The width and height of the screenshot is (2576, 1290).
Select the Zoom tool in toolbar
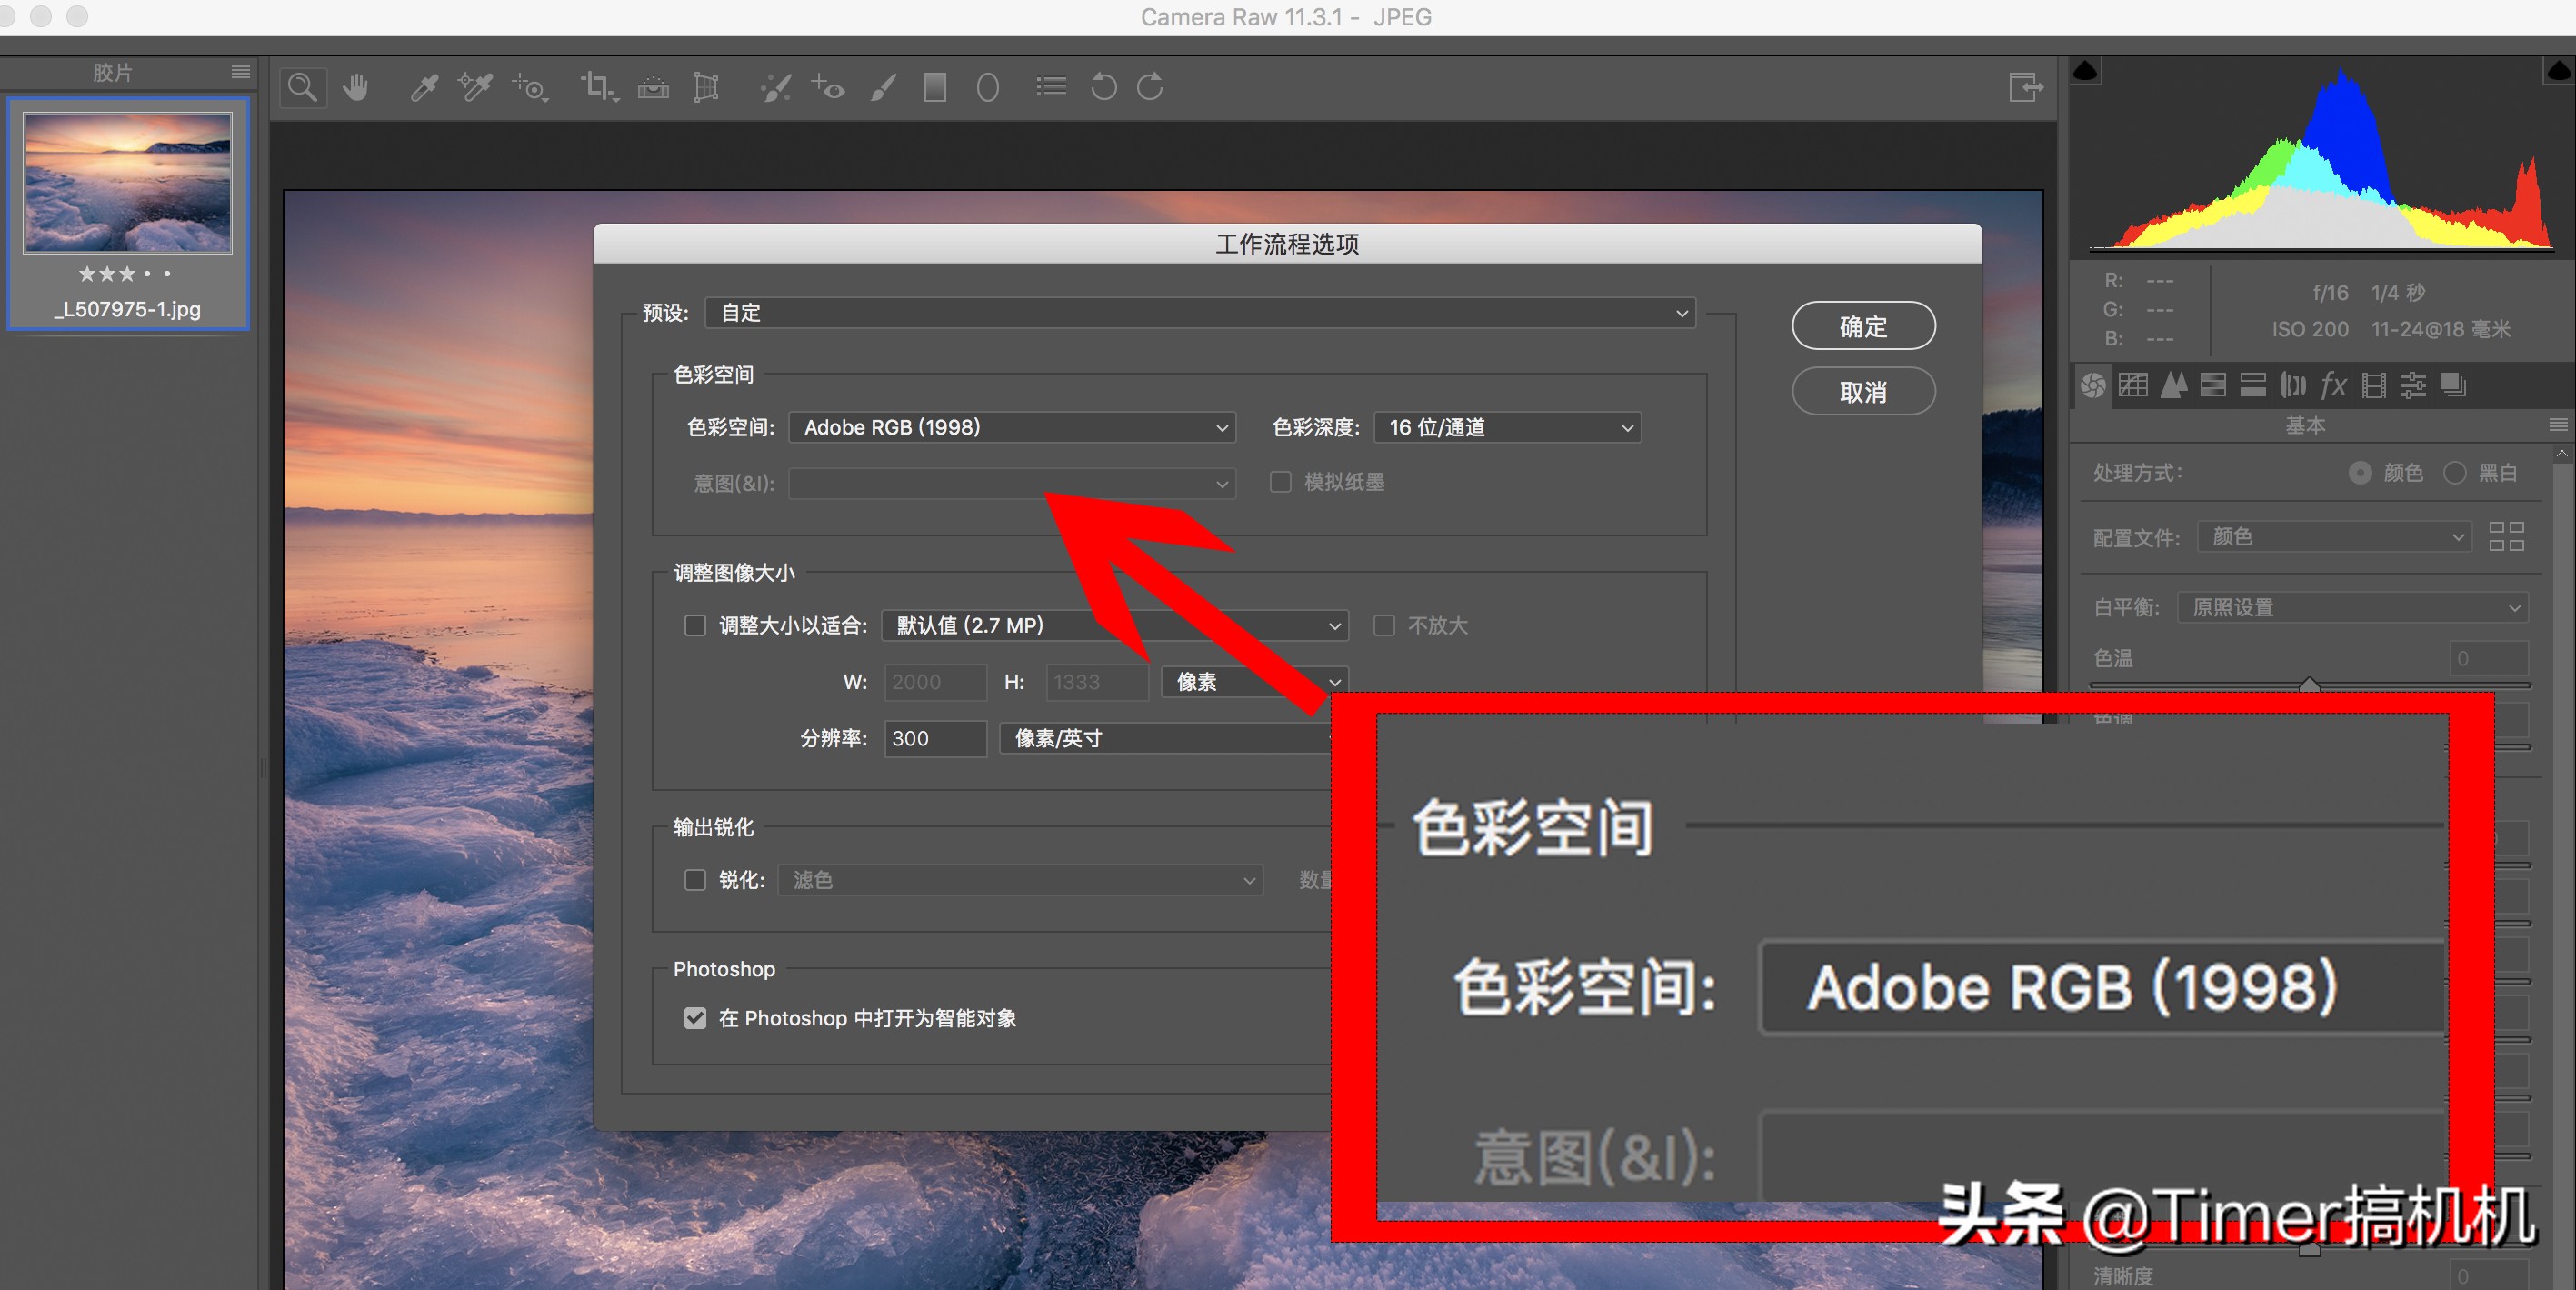click(302, 88)
